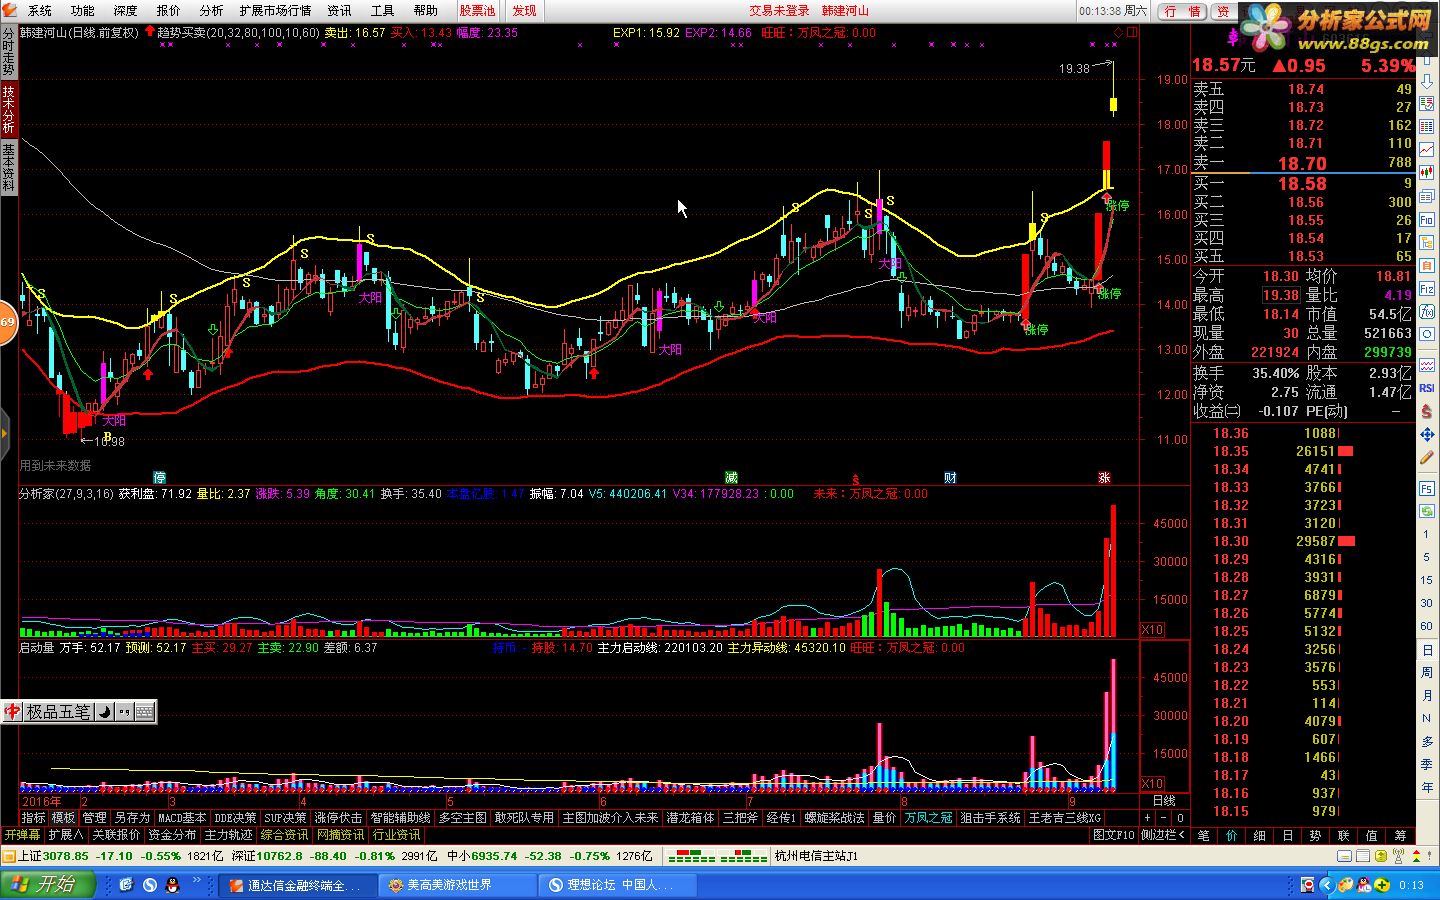Click the circle sidebar icon
The width and height of the screenshot is (1440, 900).
(1427, 336)
